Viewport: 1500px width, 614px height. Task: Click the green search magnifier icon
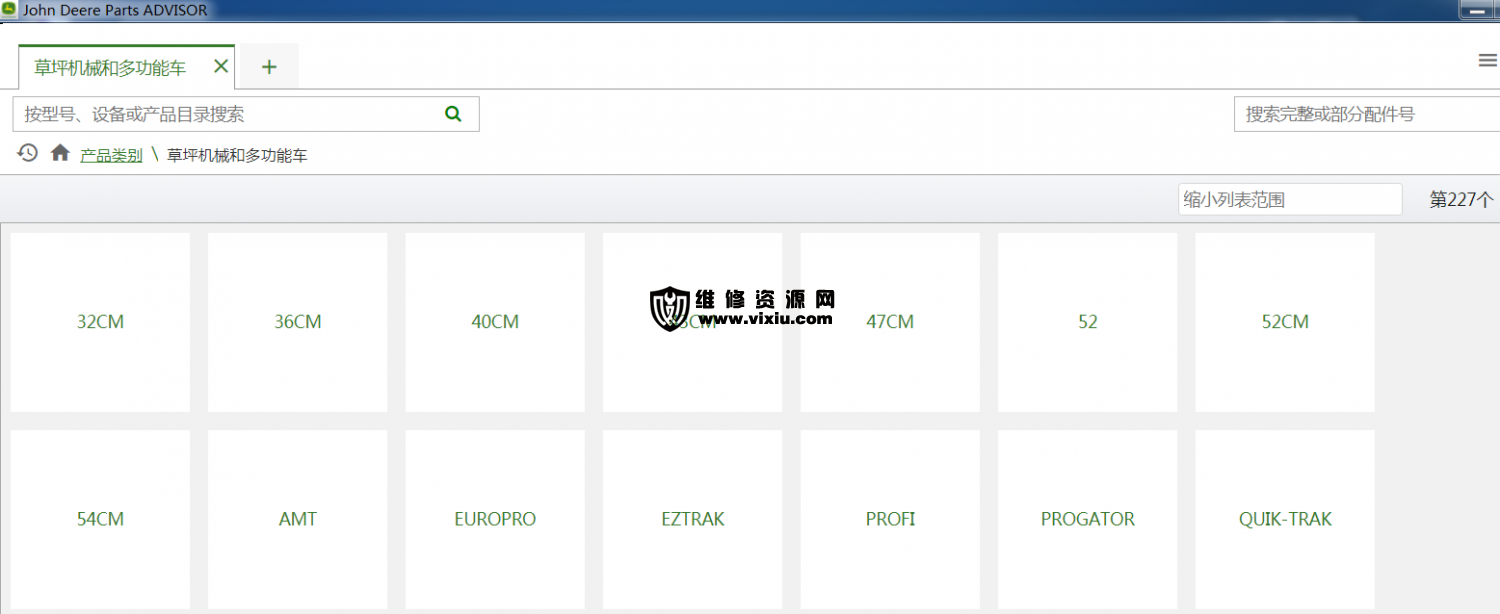[x=453, y=114]
